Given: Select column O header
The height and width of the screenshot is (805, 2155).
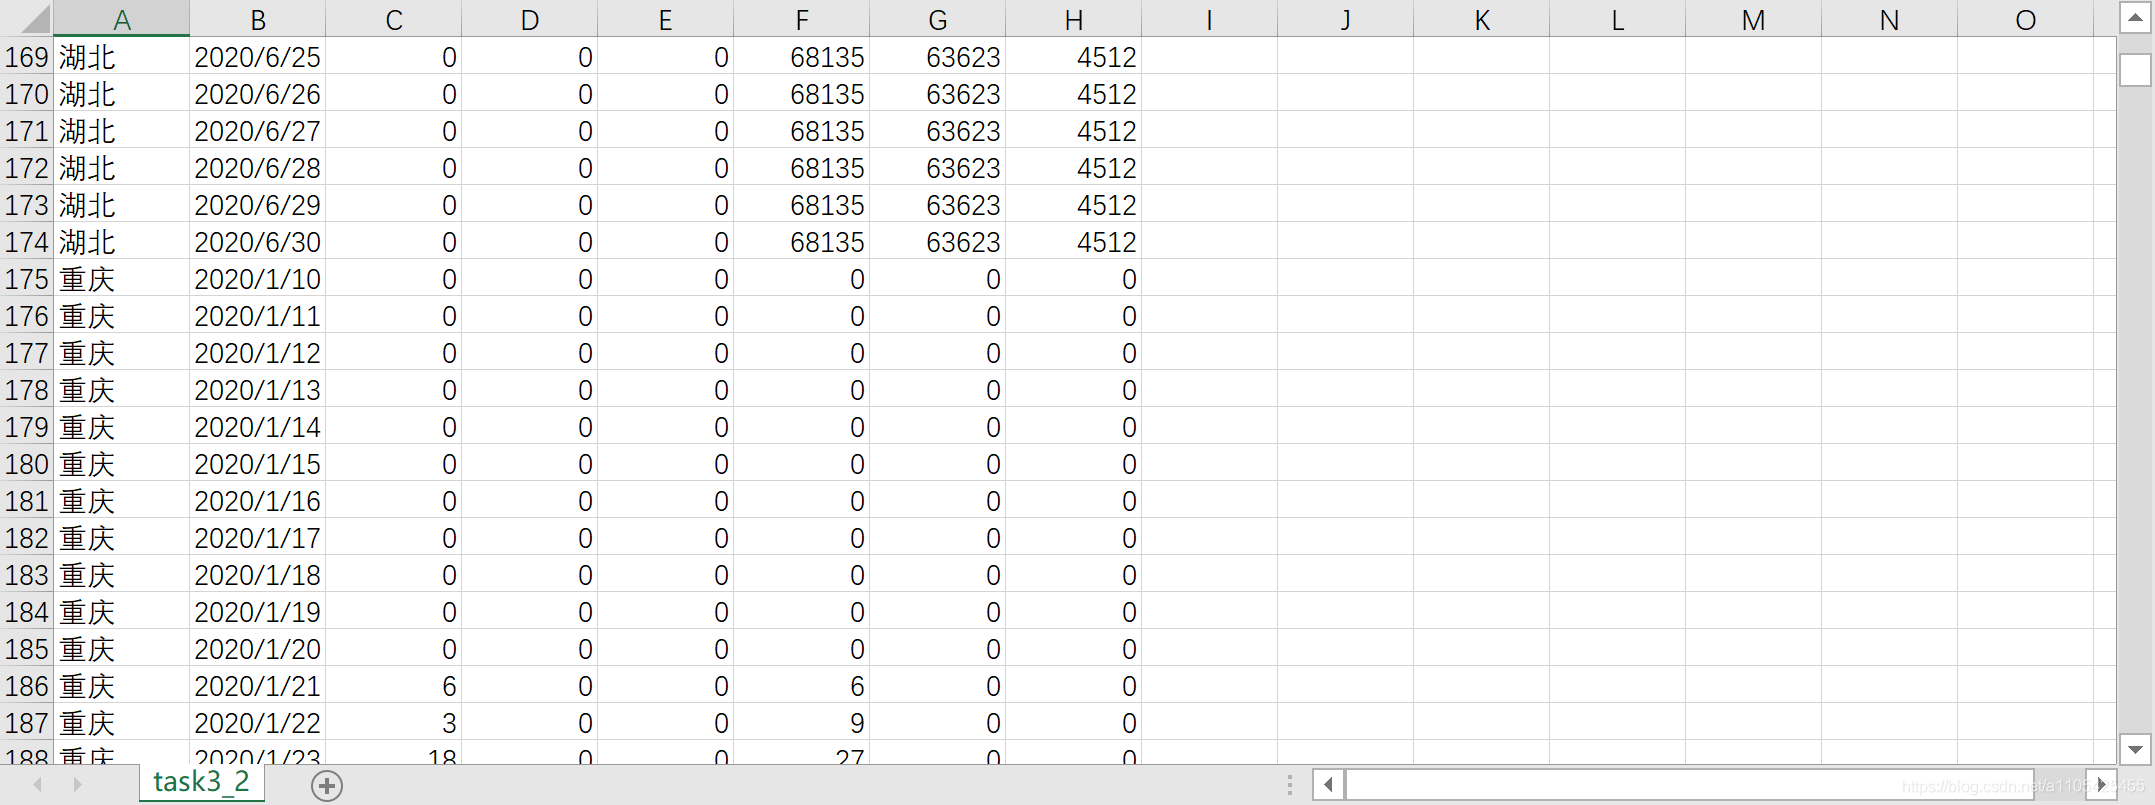Looking at the screenshot, I should tap(2026, 20).
